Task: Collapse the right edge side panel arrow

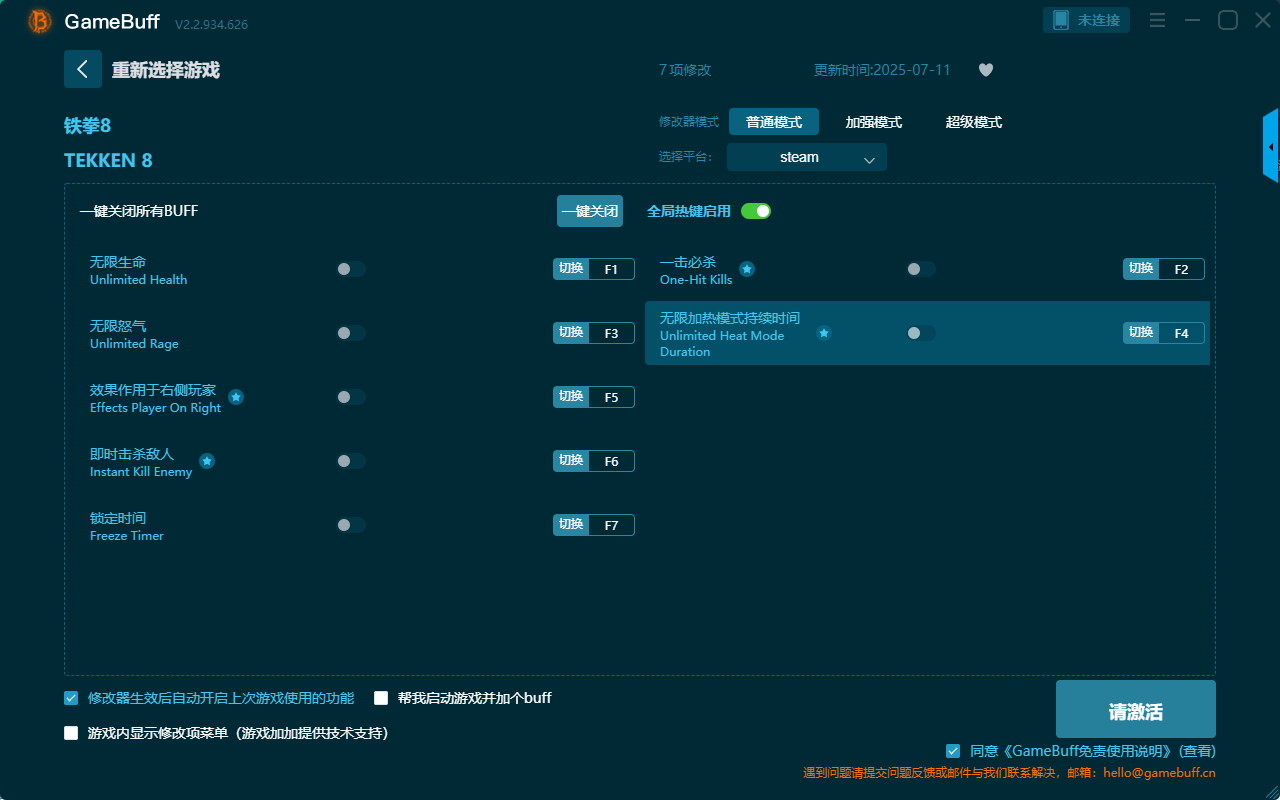Action: pos(1271,145)
